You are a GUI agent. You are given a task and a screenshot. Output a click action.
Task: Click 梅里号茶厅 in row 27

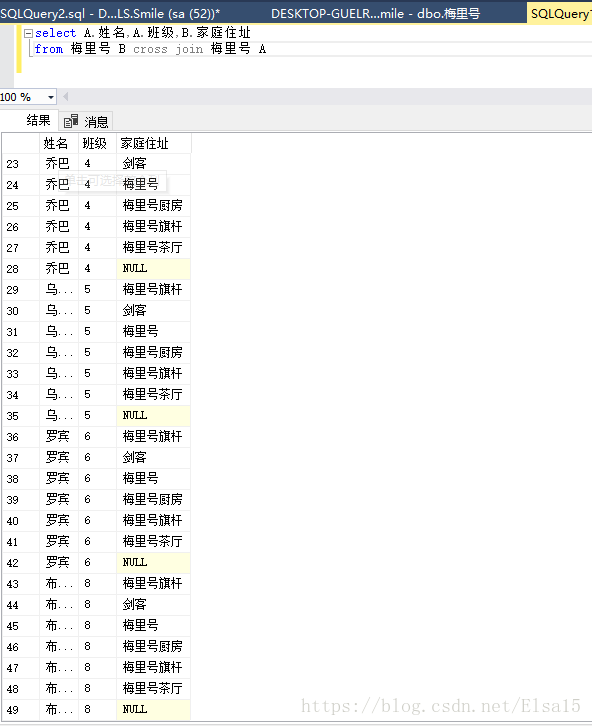154,248
